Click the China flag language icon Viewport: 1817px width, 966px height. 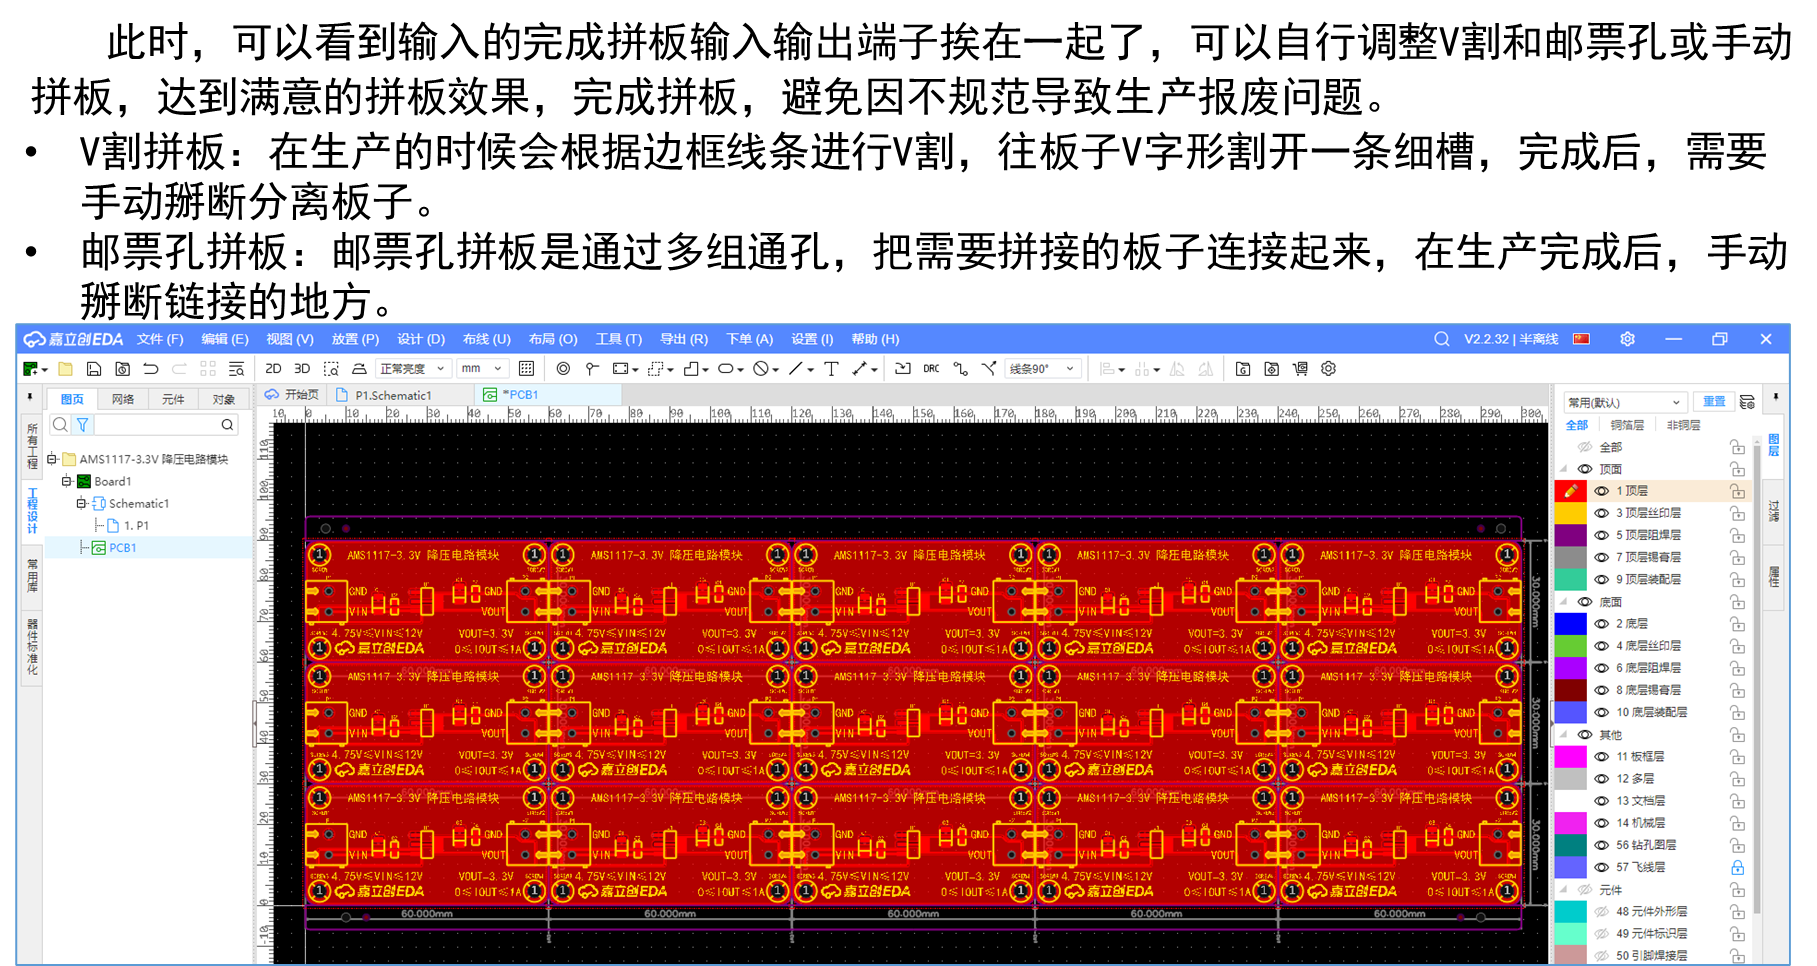click(1582, 339)
